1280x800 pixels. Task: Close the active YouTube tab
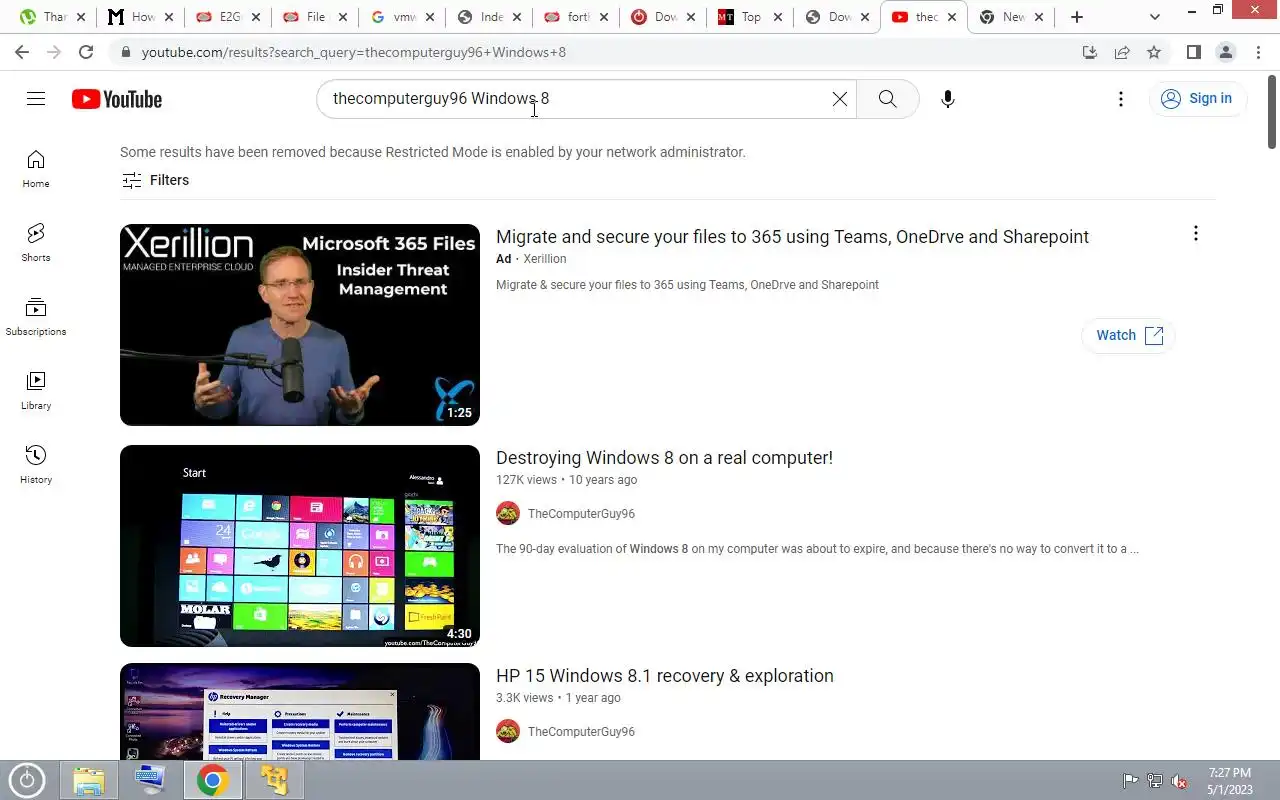click(952, 17)
